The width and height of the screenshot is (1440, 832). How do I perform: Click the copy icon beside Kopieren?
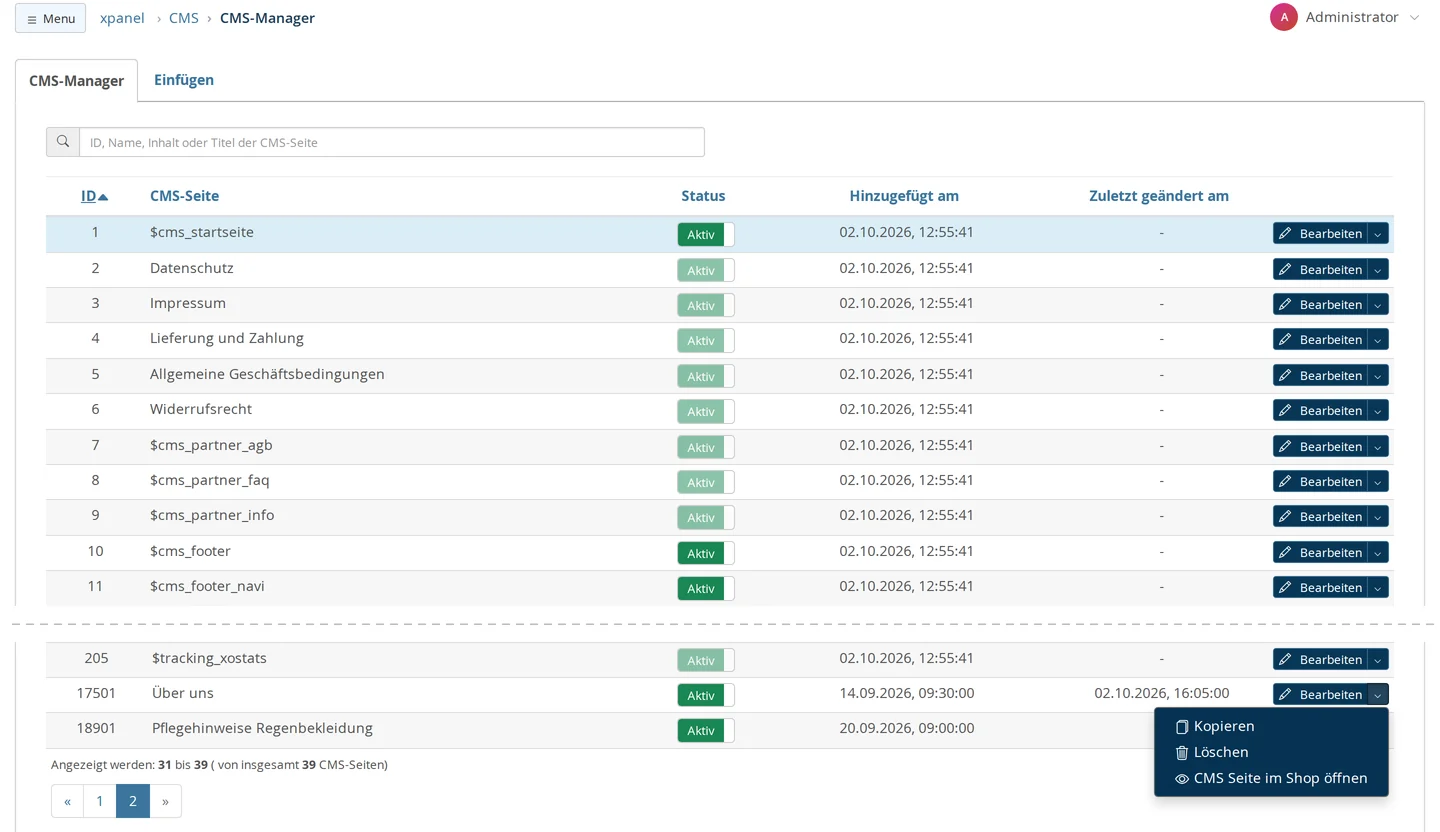click(1182, 727)
